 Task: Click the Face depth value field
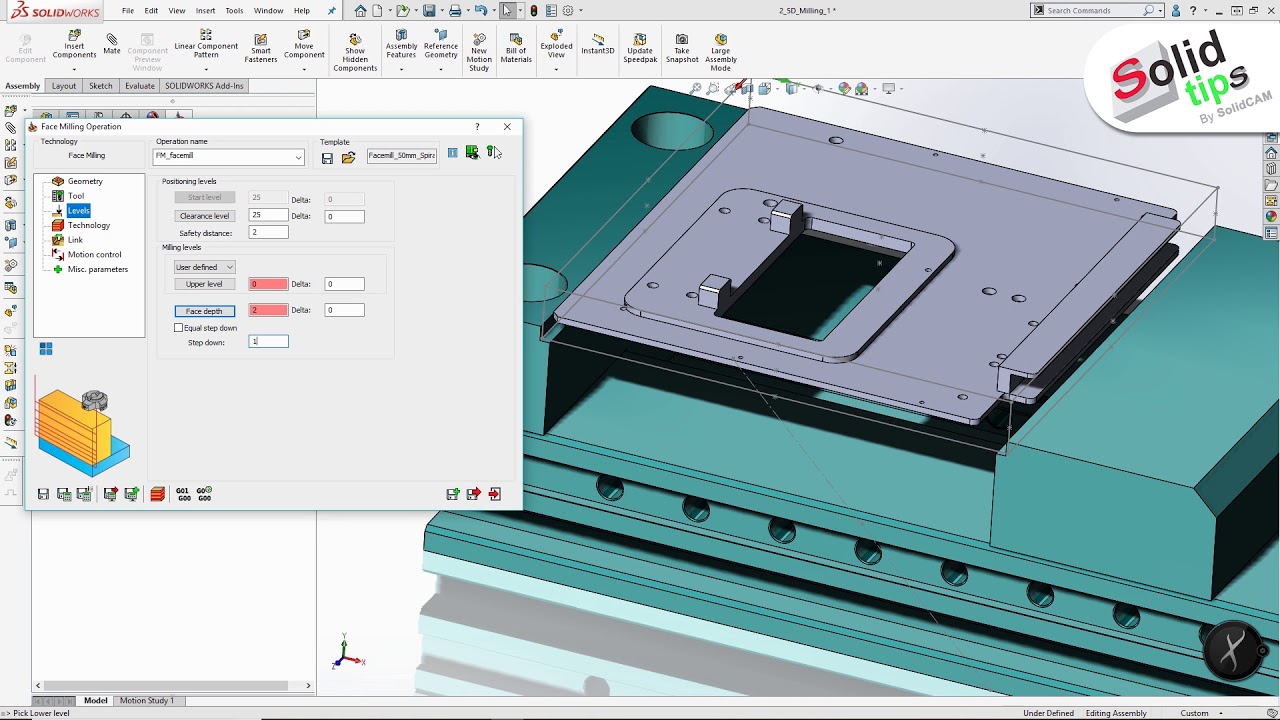(268, 311)
